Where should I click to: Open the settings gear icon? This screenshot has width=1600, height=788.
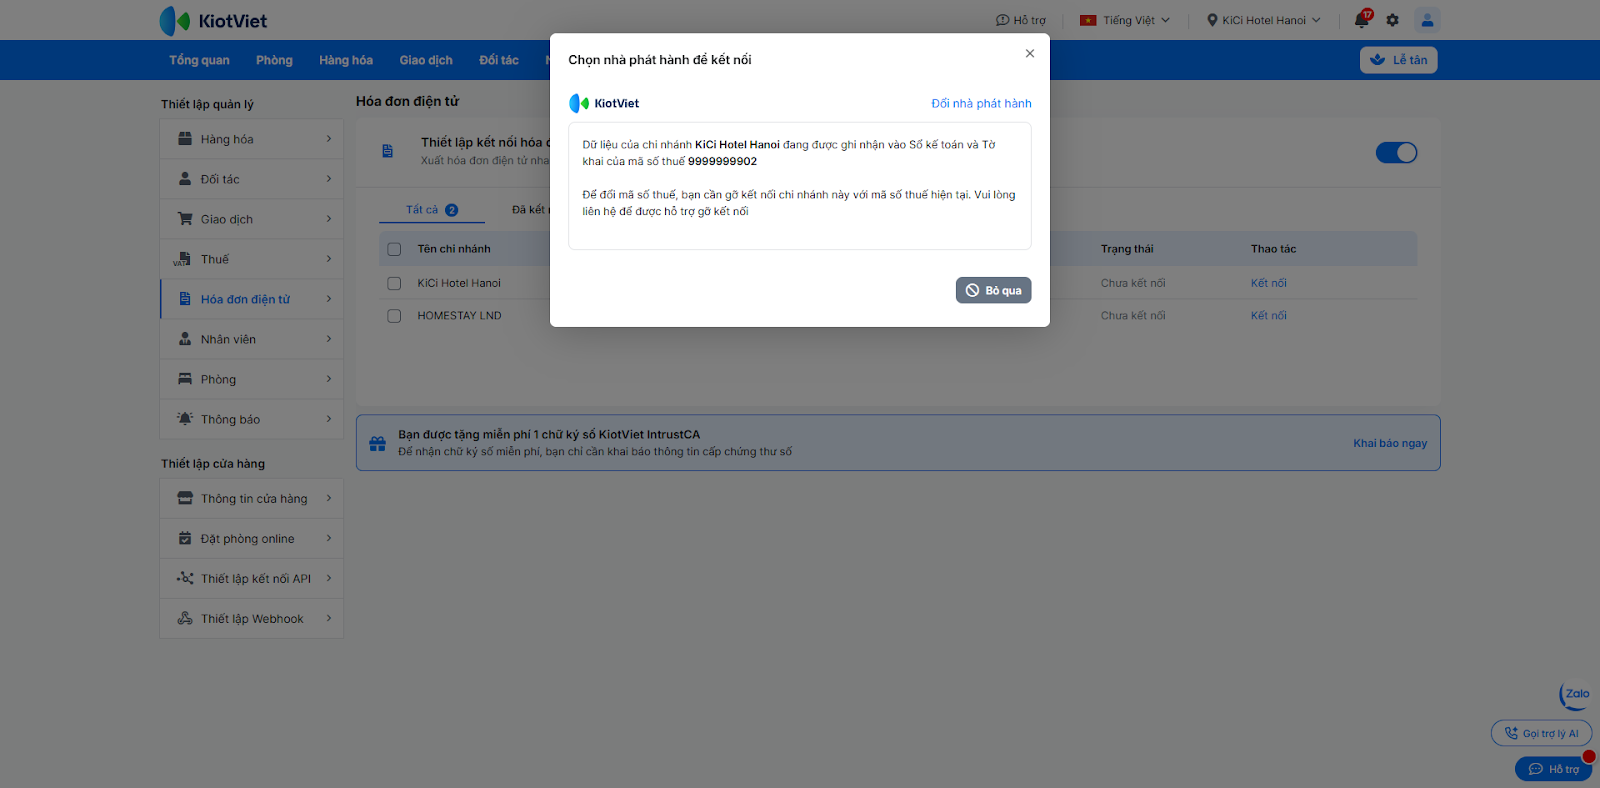click(1393, 20)
